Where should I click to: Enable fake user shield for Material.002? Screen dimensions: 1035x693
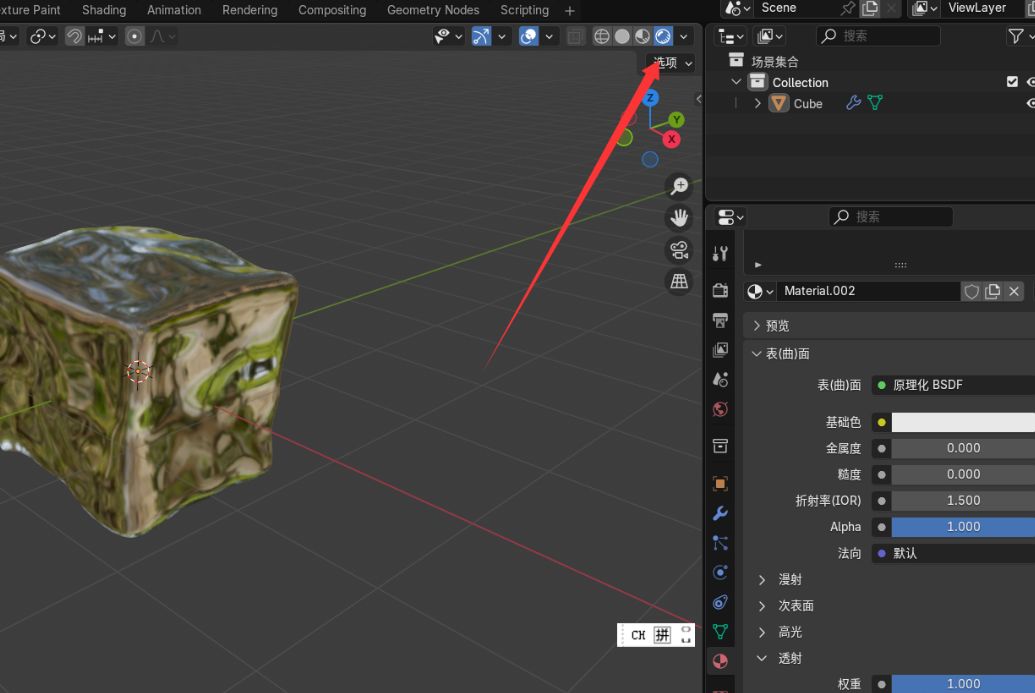(971, 291)
